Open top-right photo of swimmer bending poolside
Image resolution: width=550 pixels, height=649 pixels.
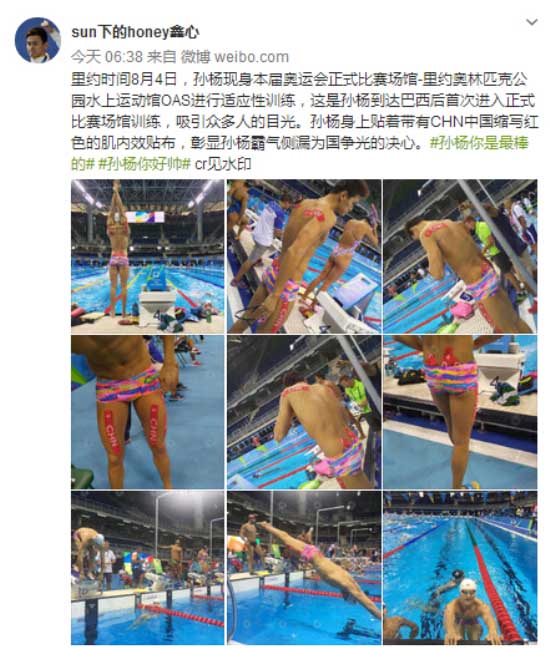[460, 256]
